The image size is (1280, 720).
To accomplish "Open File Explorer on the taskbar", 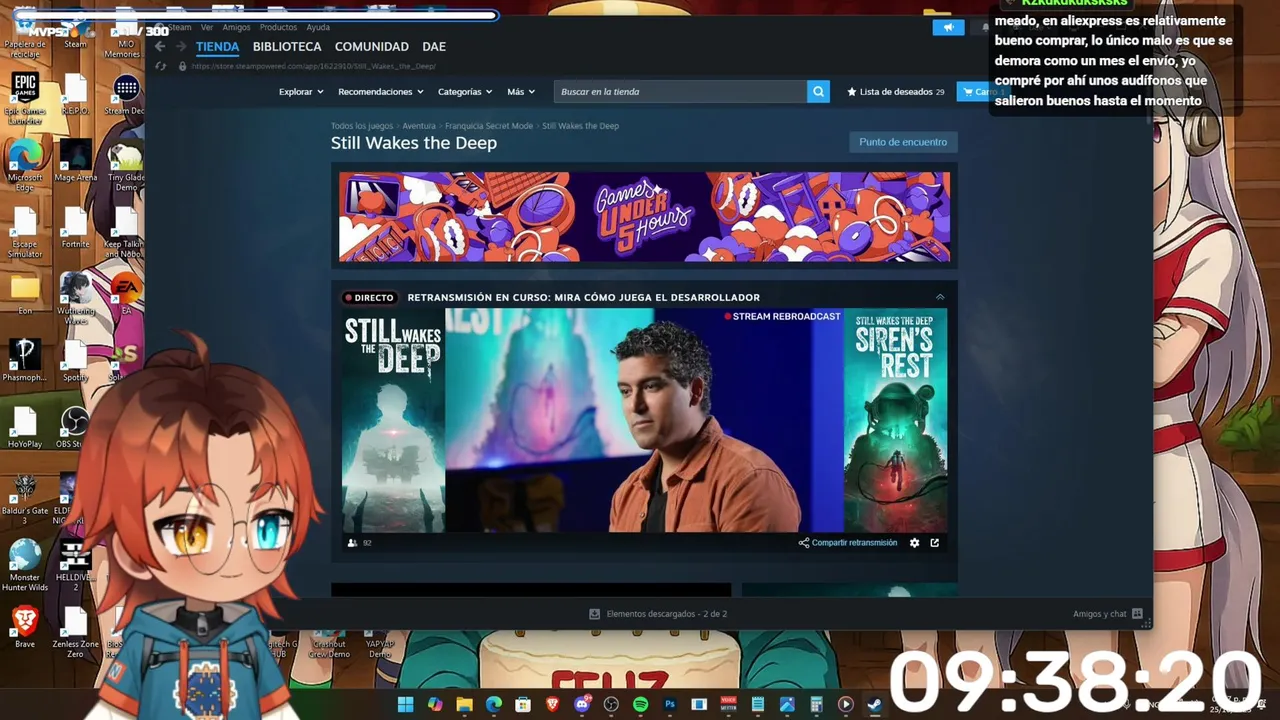I will click(464, 704).
